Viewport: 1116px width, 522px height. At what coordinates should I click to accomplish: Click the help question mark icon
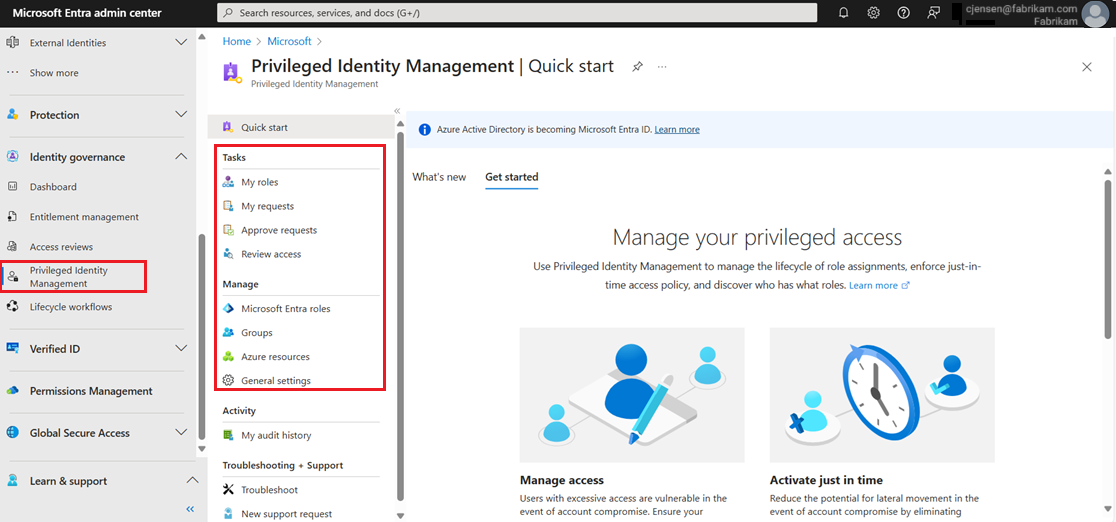[x=904, y=13]
